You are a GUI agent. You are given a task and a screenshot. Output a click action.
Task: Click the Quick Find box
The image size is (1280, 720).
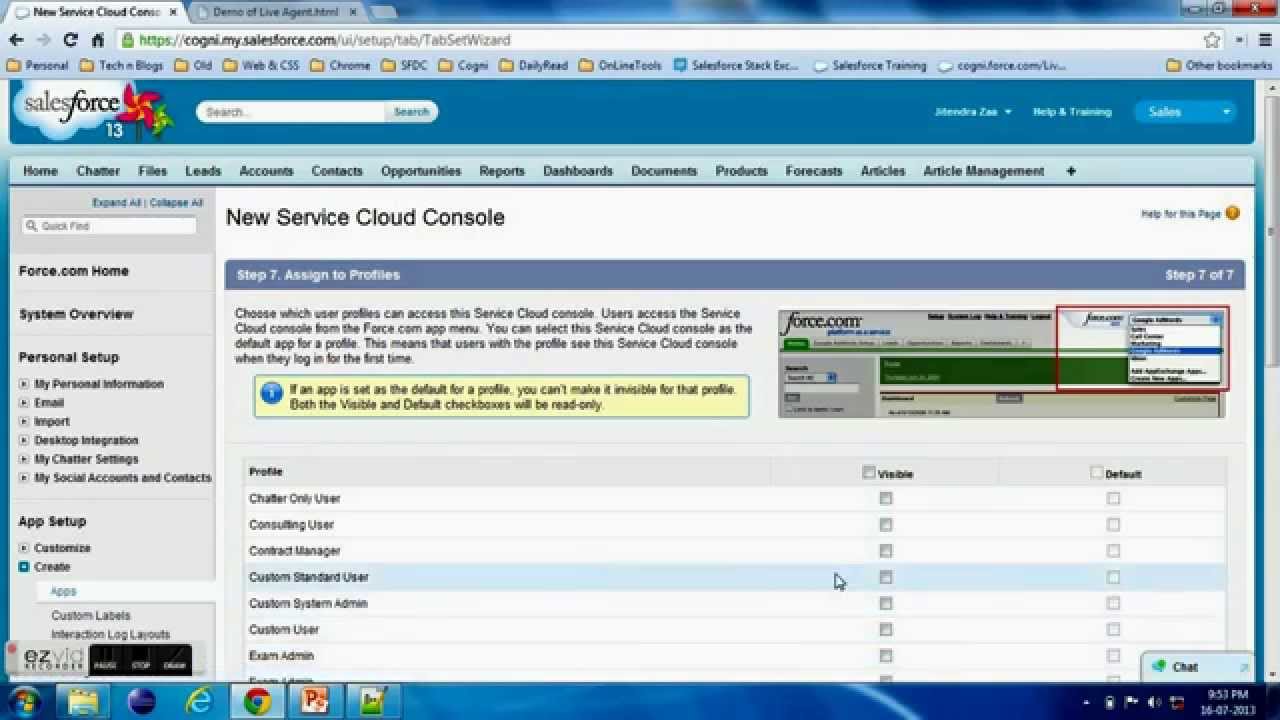(x=109, y=226)
